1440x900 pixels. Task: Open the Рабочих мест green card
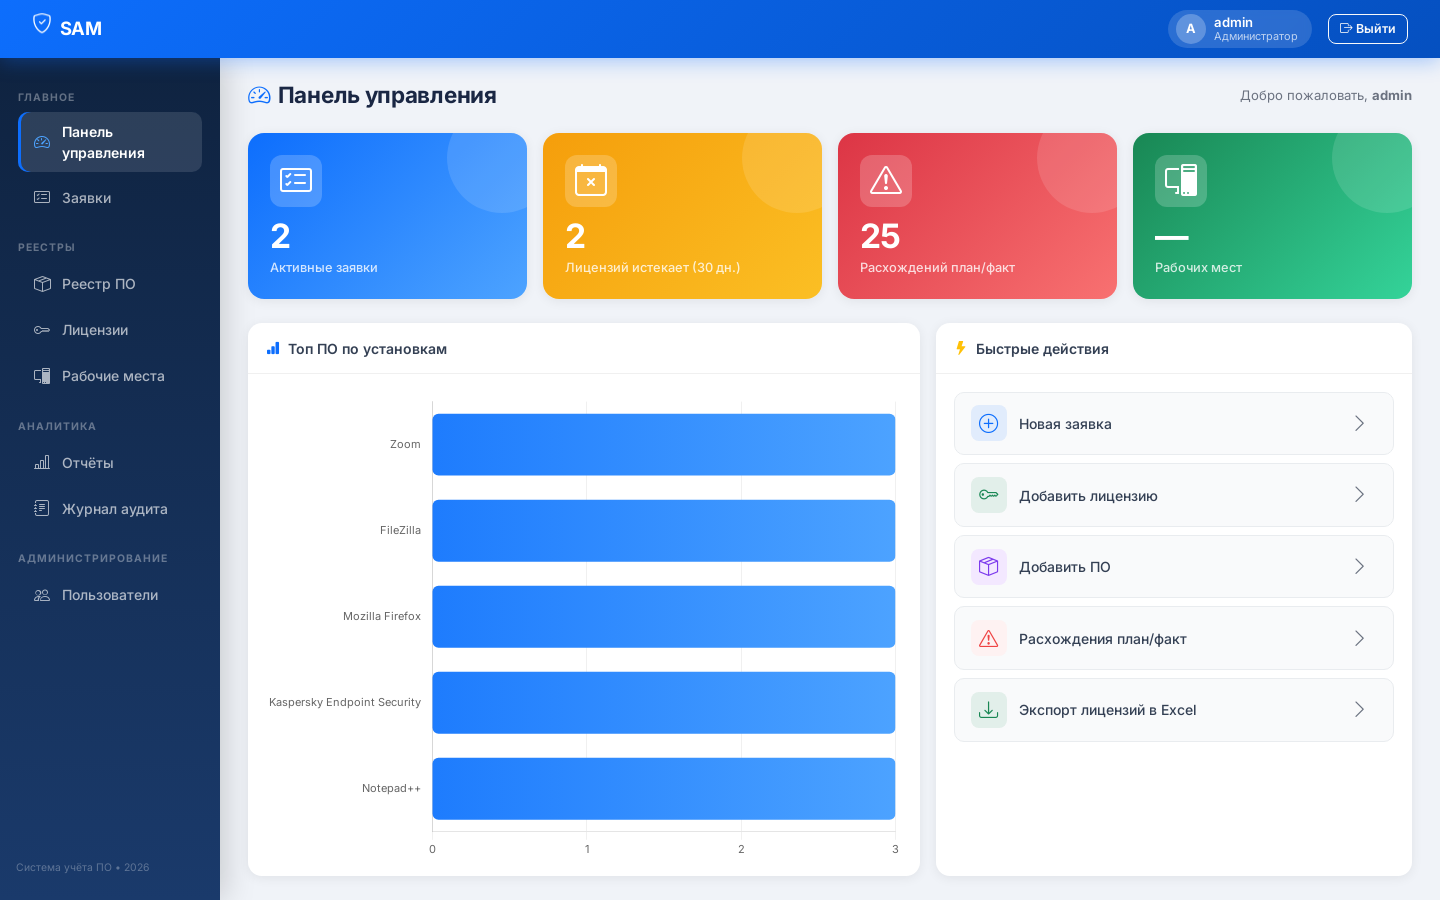[1272, 216]
